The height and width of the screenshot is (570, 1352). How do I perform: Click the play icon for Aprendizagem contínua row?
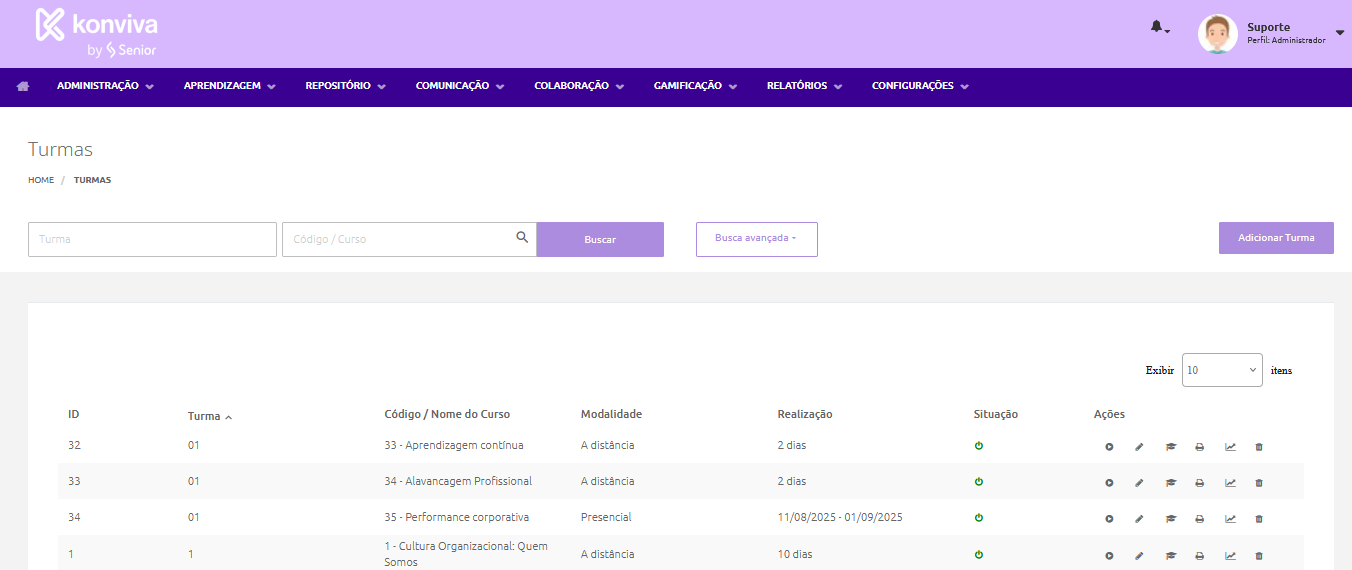(1109, 447)
